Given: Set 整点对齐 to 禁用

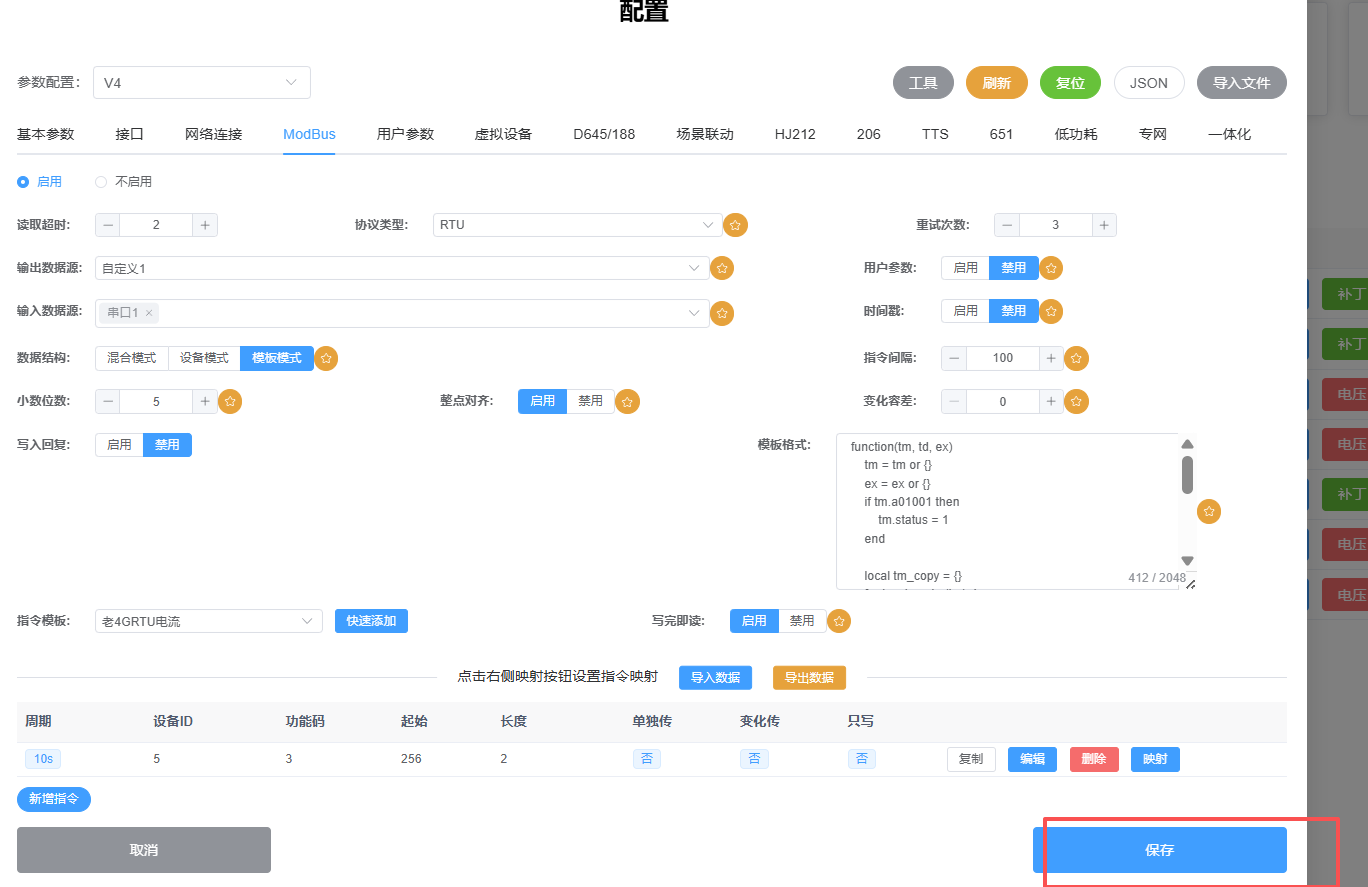Looking at the screenshot, I should coord(590,401).
